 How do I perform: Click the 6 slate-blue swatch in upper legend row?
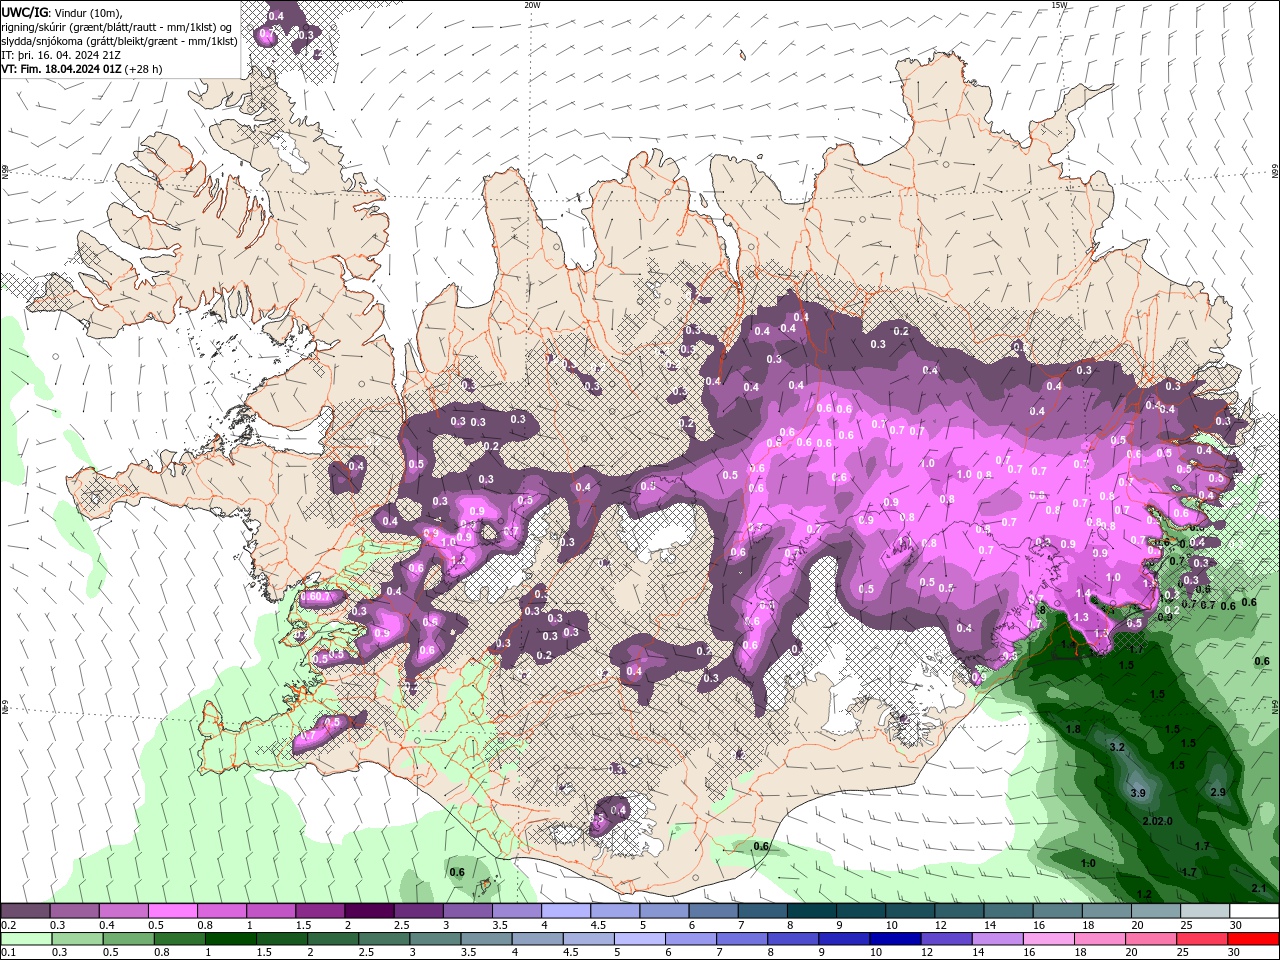[x=714, y=911]
